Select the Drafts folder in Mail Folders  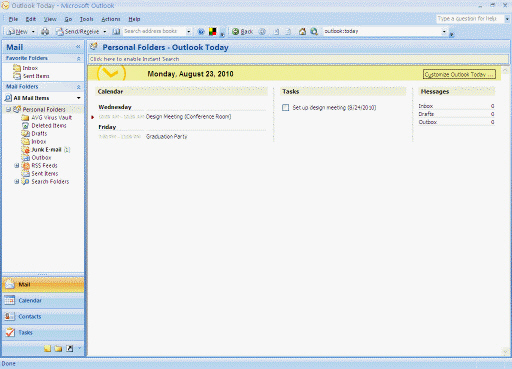[x=34, y=133]
